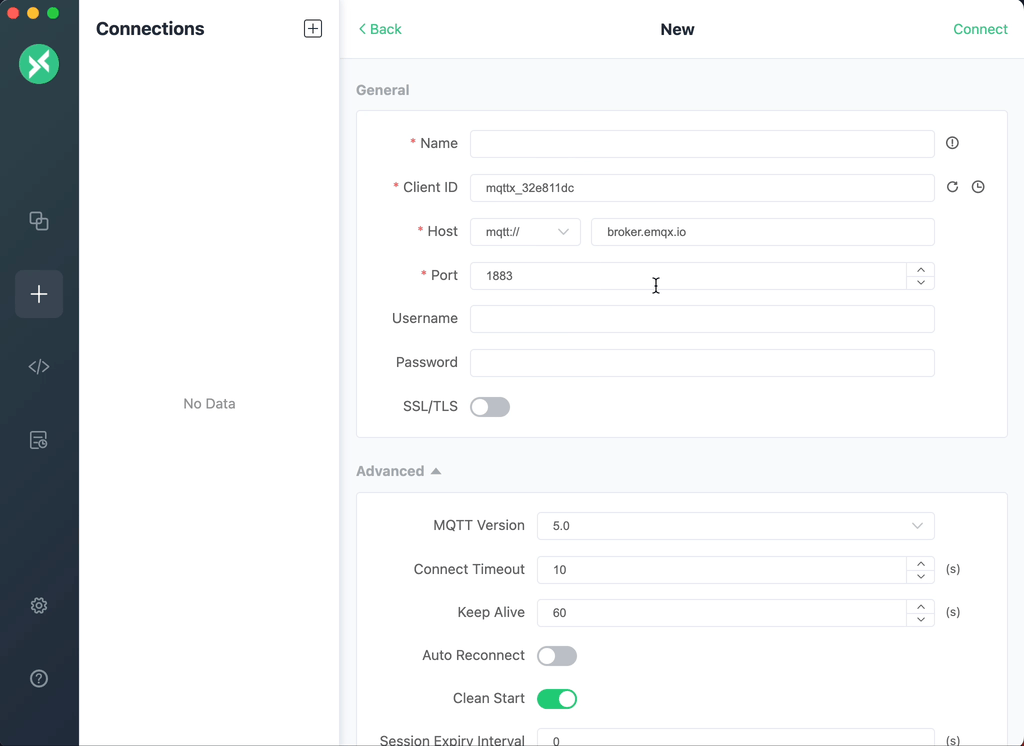
Task: Click the New page title
Action: 677,29
